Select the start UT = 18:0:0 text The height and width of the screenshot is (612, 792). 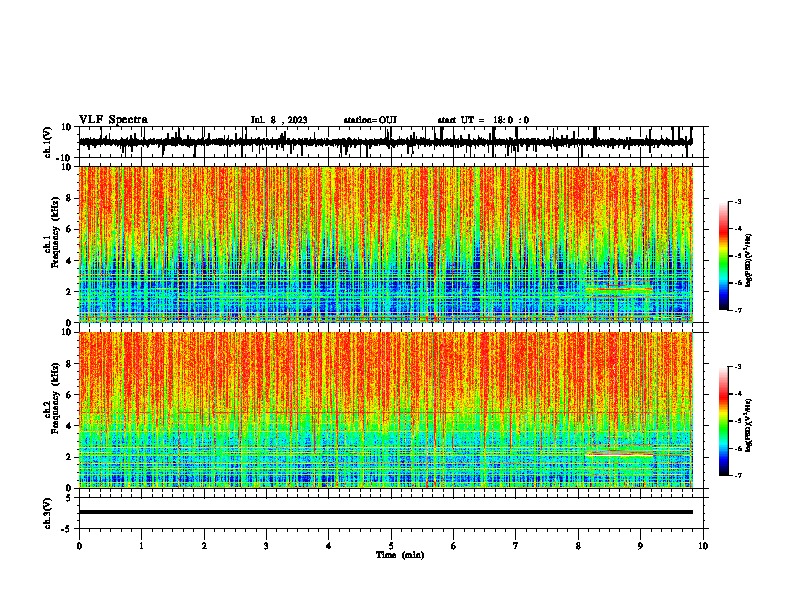coord(483,120)
